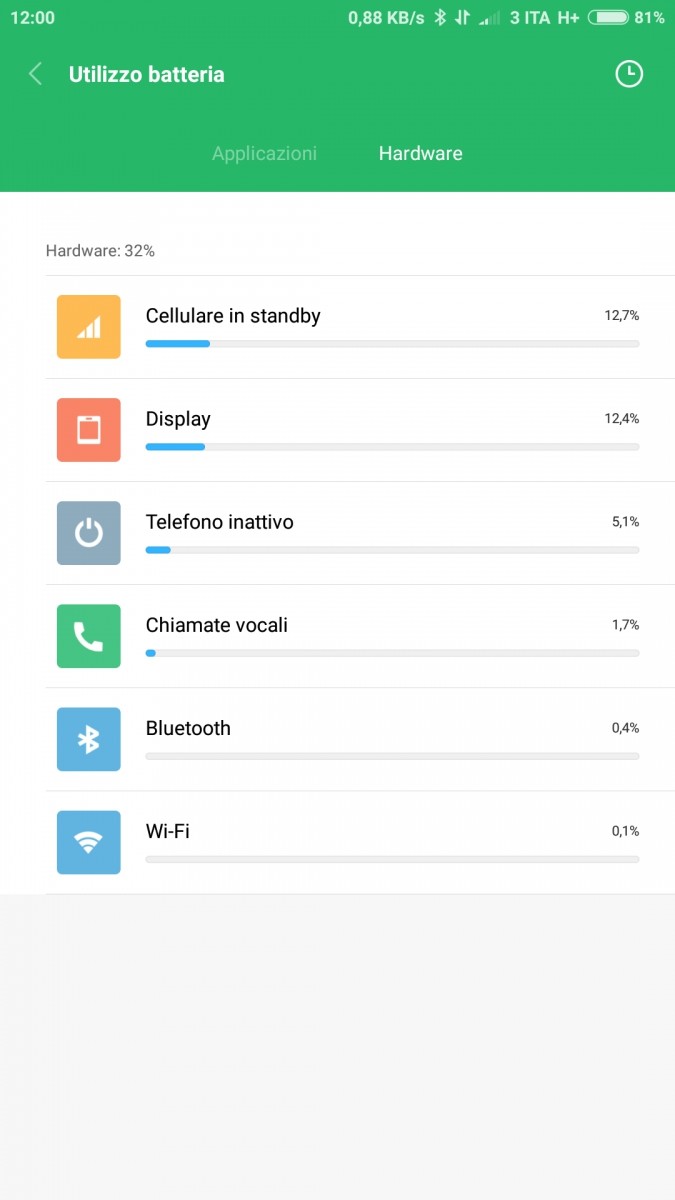
Task: Tap the red Display icon
Action: (89, 430)
